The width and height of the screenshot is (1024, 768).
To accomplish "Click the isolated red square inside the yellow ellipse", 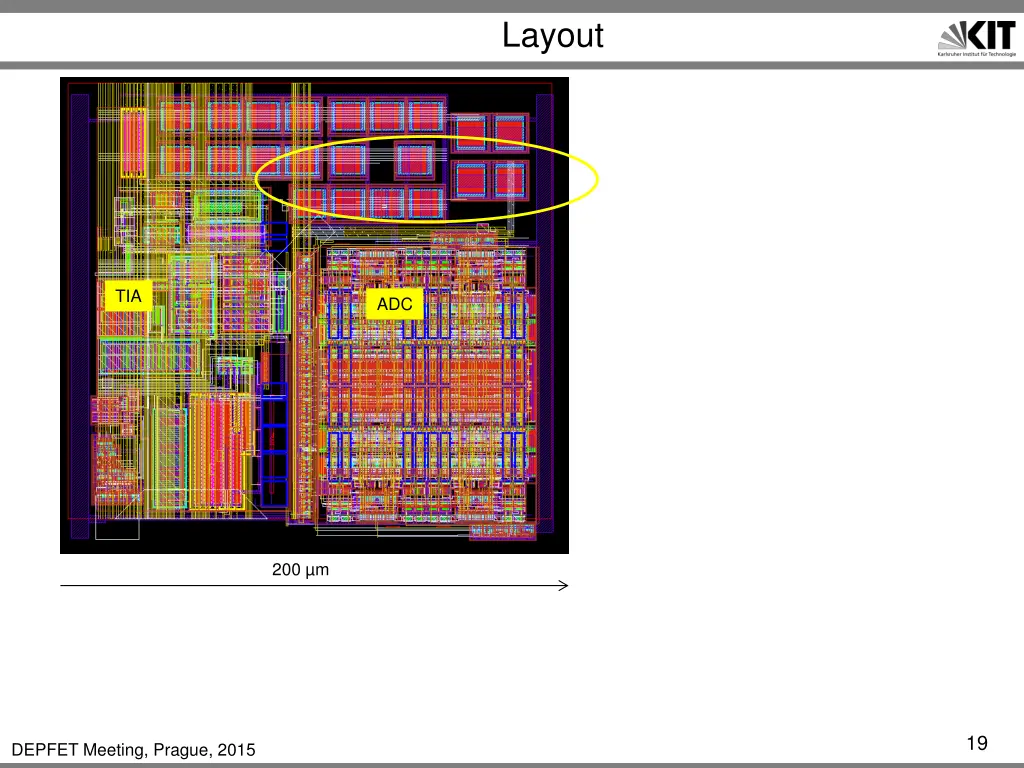I will pos(415,160).
